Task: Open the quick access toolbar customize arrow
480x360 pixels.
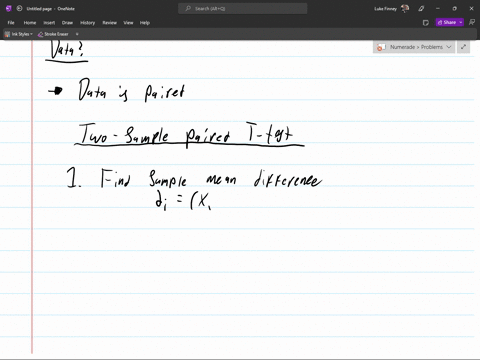Action: click(77, 34)
